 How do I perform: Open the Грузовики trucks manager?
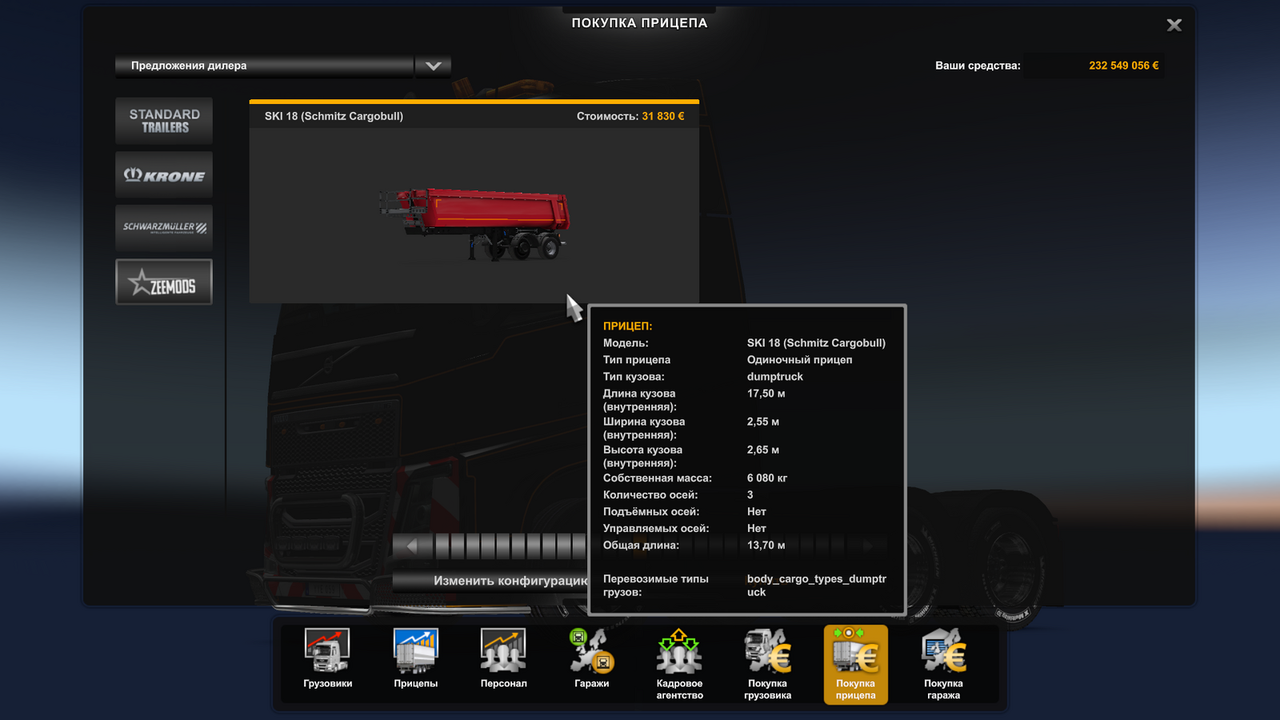point(327,659)
